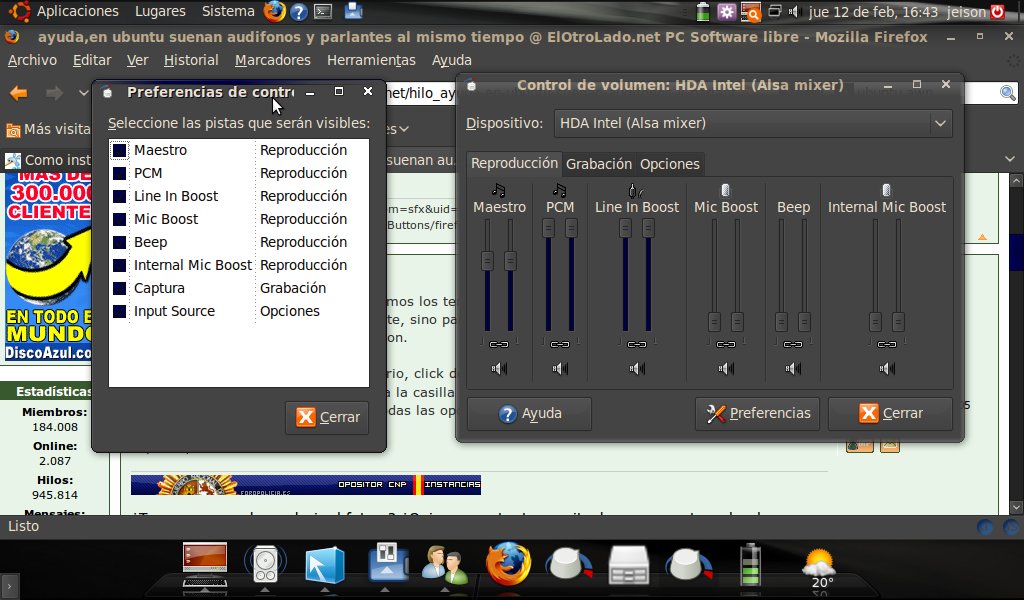This screenshot has height=600, width=1024.
Task: Open the Lugares panel menu
Action: tap(160, 11)
